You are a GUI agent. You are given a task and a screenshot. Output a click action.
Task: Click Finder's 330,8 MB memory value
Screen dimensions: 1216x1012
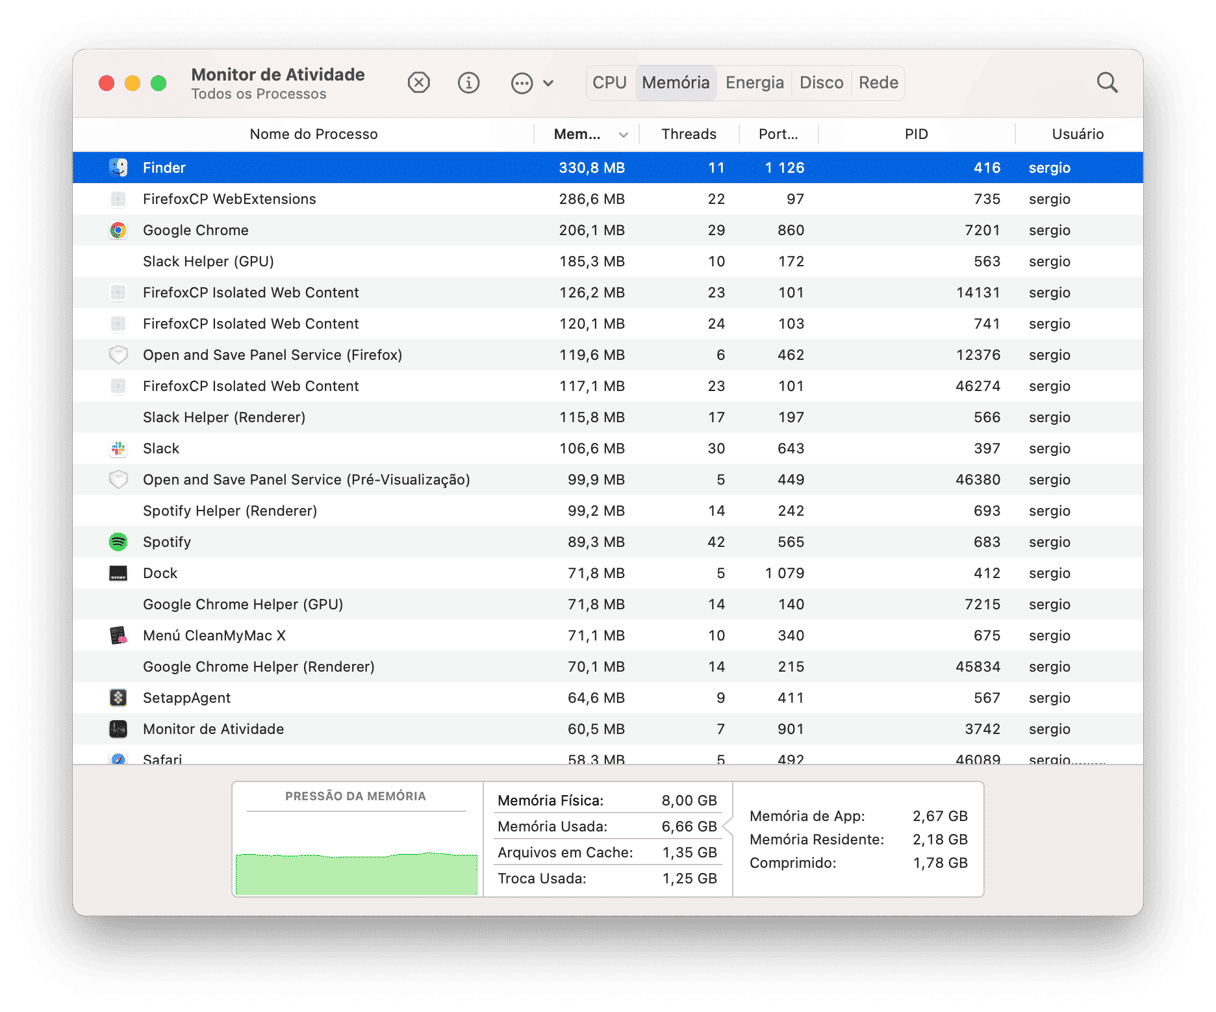591,168
